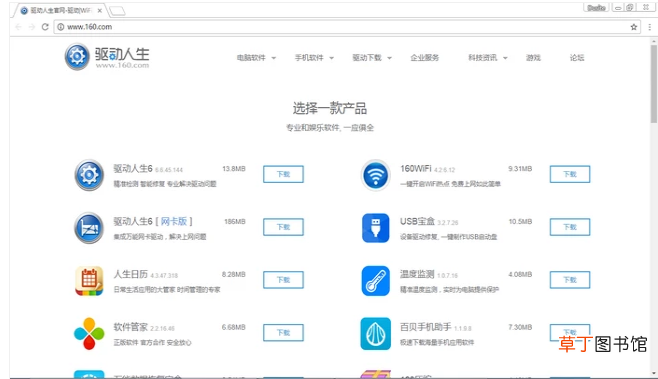Download 160WiFi with its 下载 button

click(570, 174)
